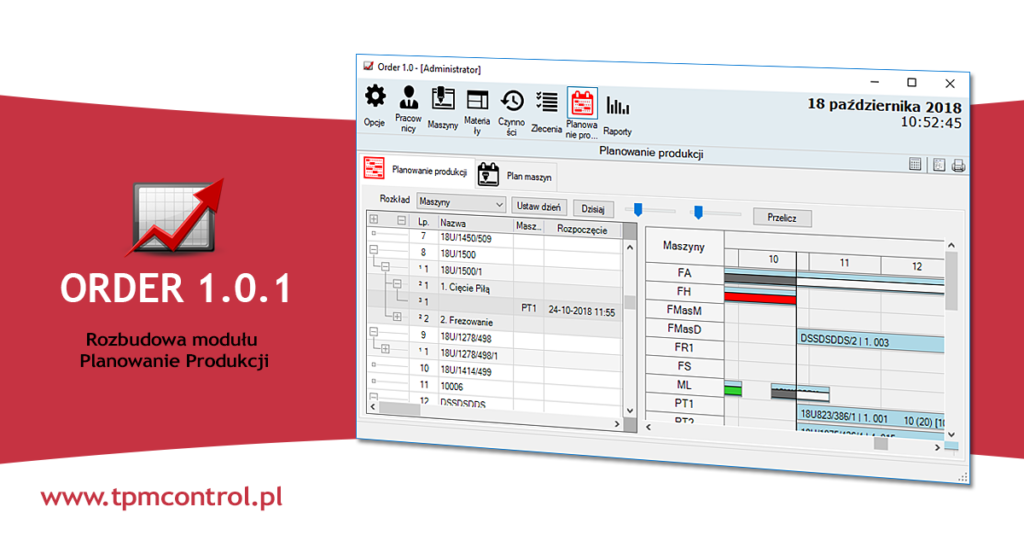Select the dark gray bar in FA row
The image size is (1024, 536).
pos(760,279)
